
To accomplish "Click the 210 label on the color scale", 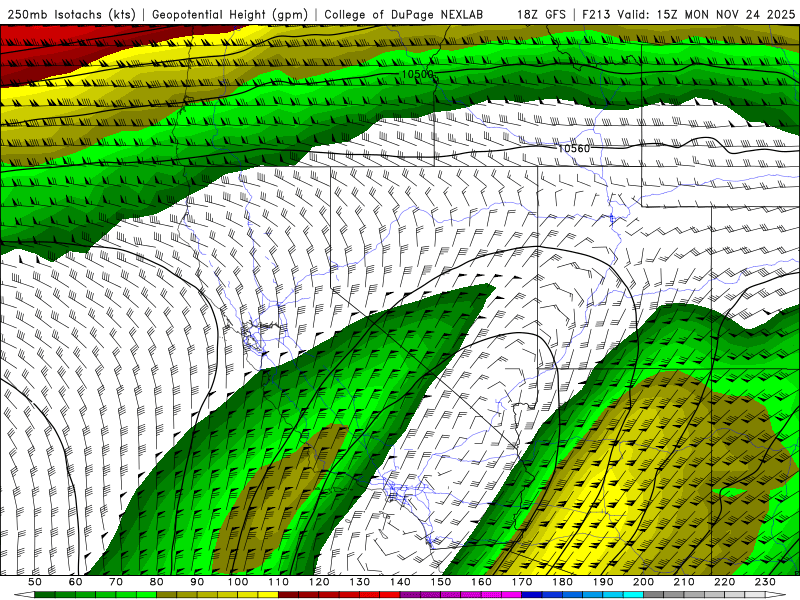I will (684, 582).
